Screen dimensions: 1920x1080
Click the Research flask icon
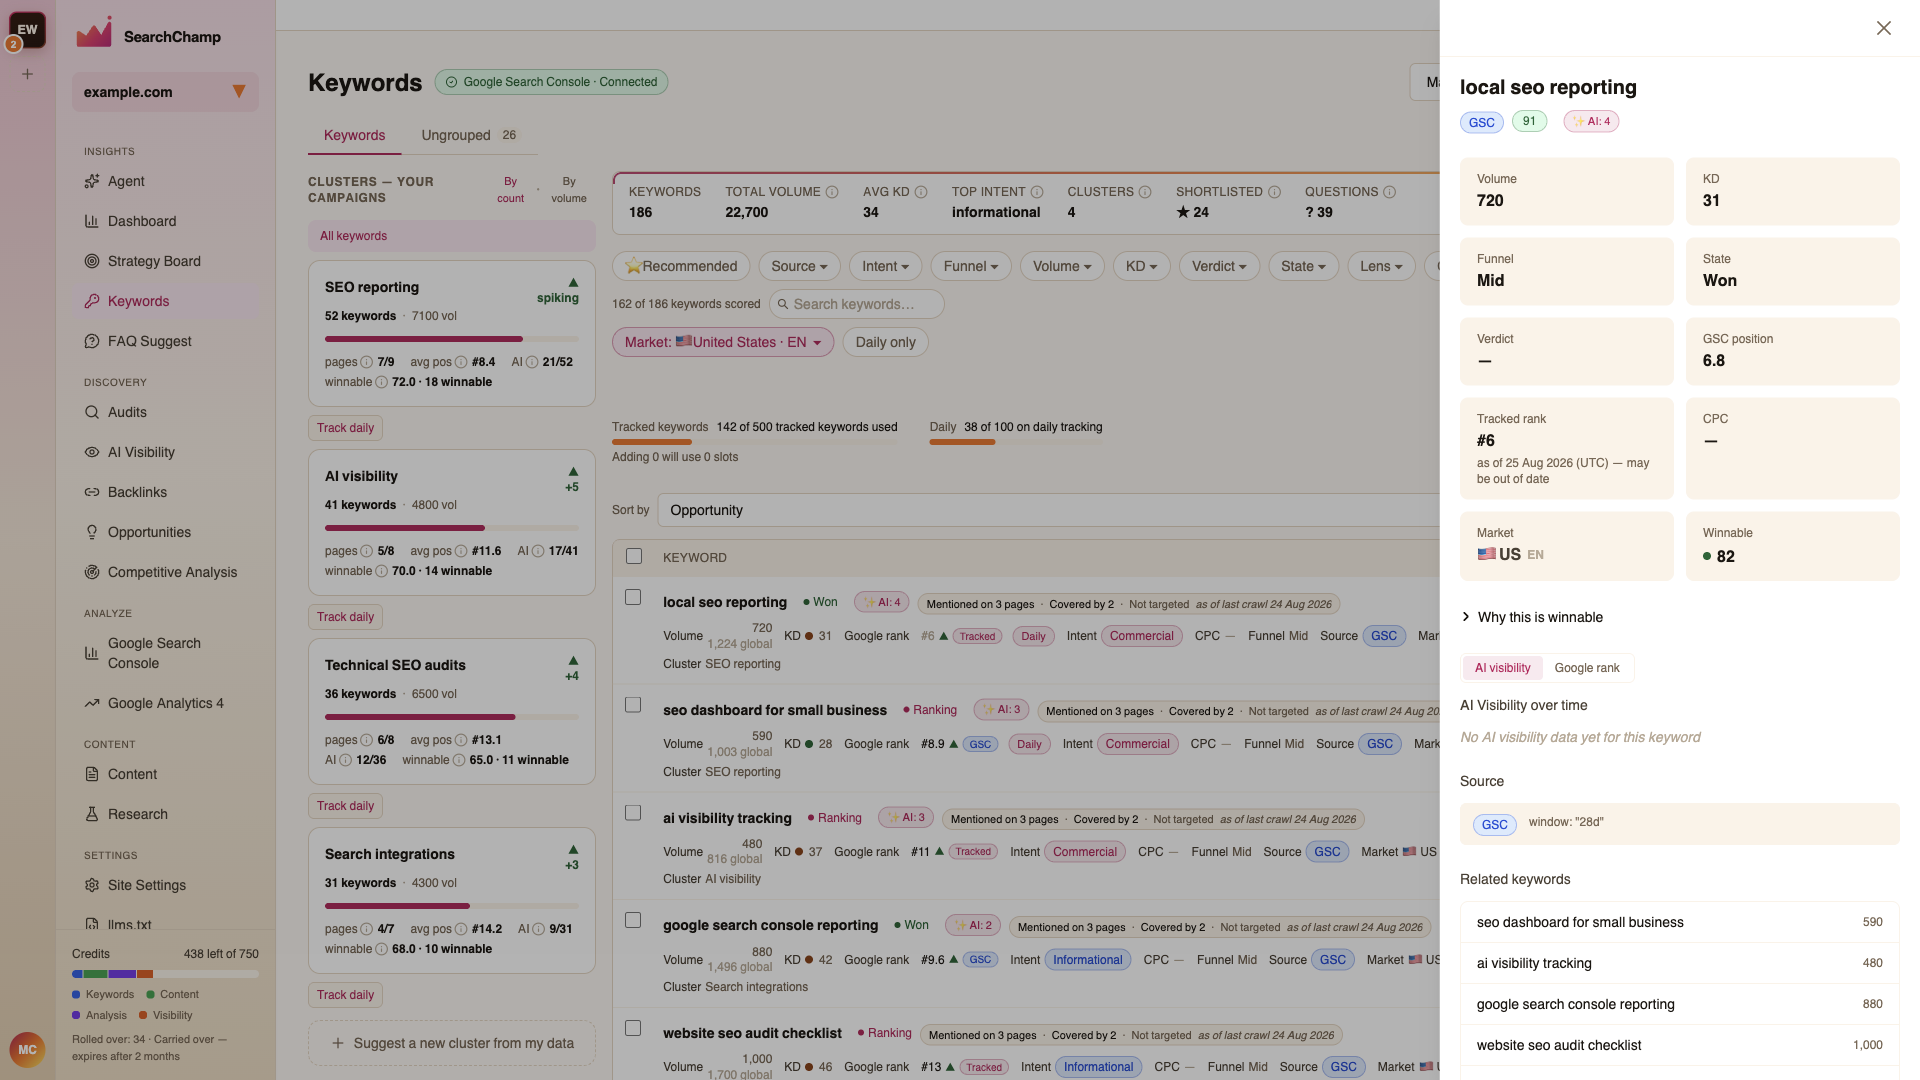pos(92,814)
